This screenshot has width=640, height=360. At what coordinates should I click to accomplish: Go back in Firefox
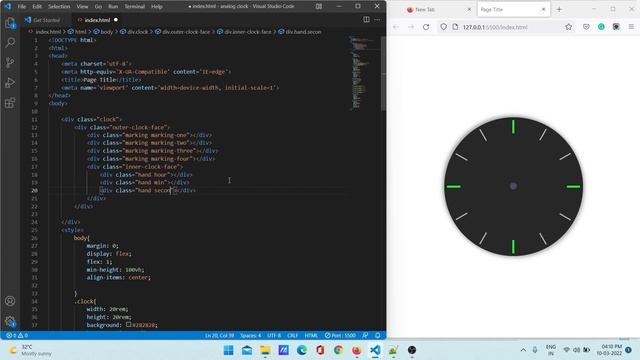tap(396, 27)
